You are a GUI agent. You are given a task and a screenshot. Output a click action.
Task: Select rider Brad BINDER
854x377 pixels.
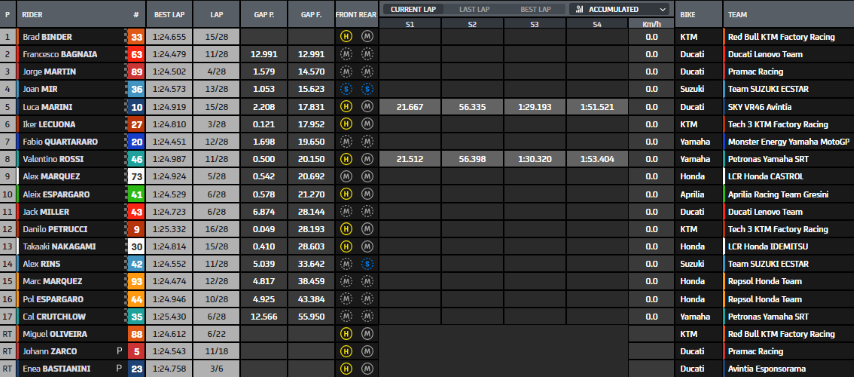(x=47, y=37)
